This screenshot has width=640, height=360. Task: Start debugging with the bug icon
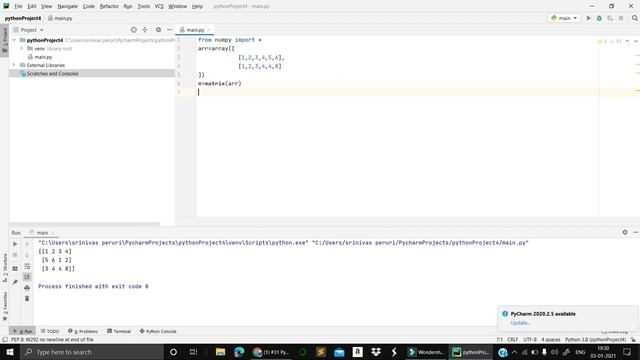click(x=599, y=18)
